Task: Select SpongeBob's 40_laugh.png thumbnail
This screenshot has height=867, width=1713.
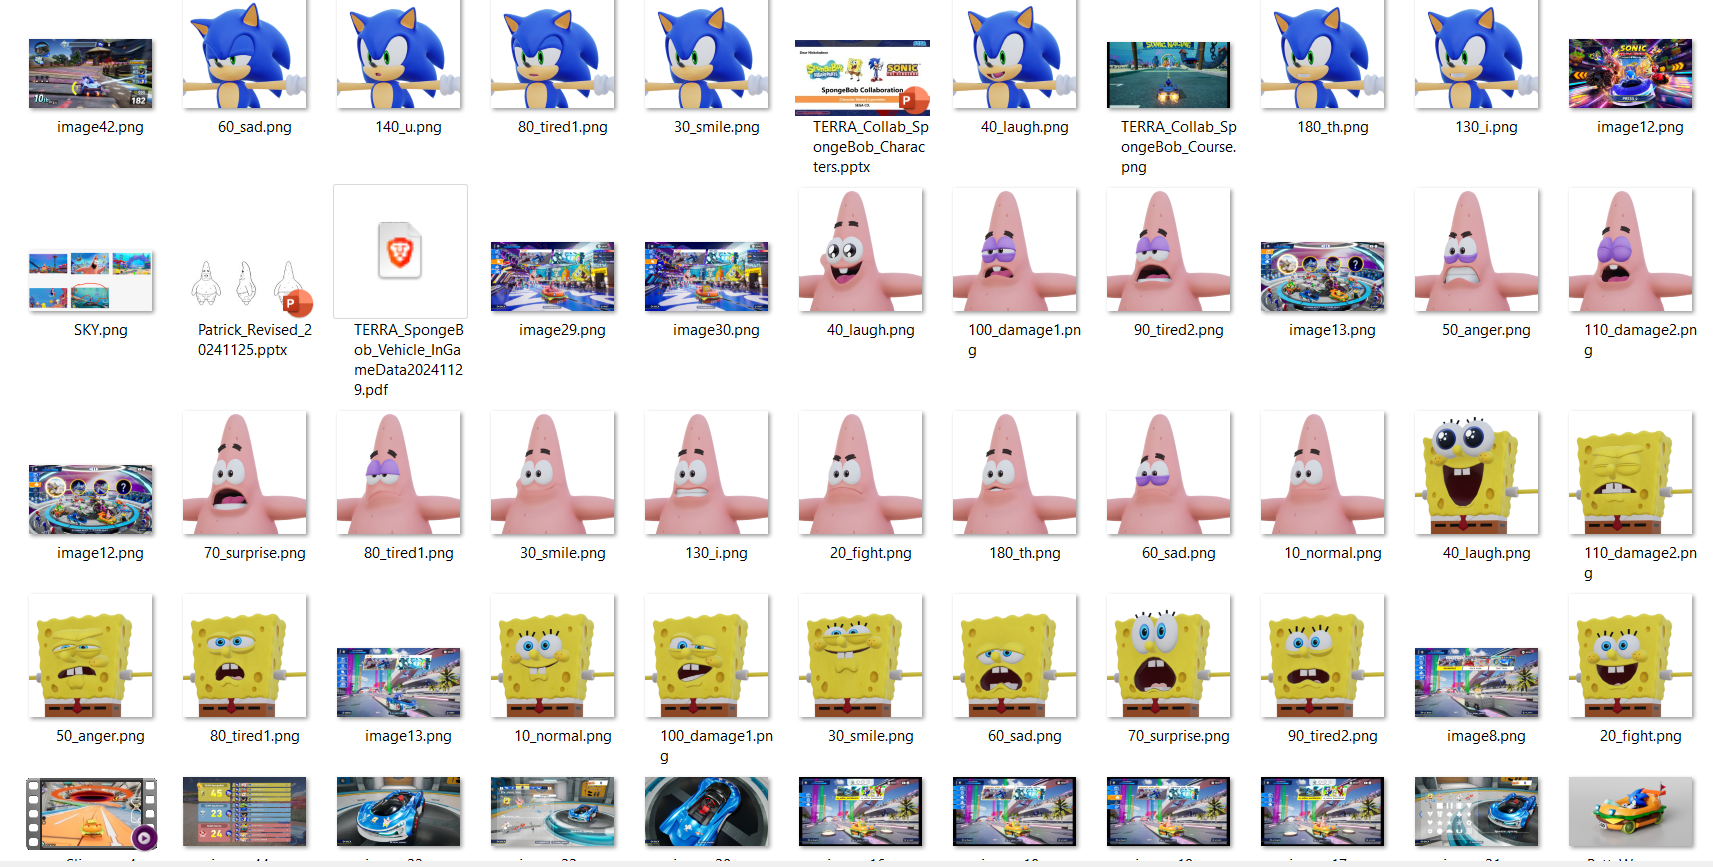Action: [1477, 473]
